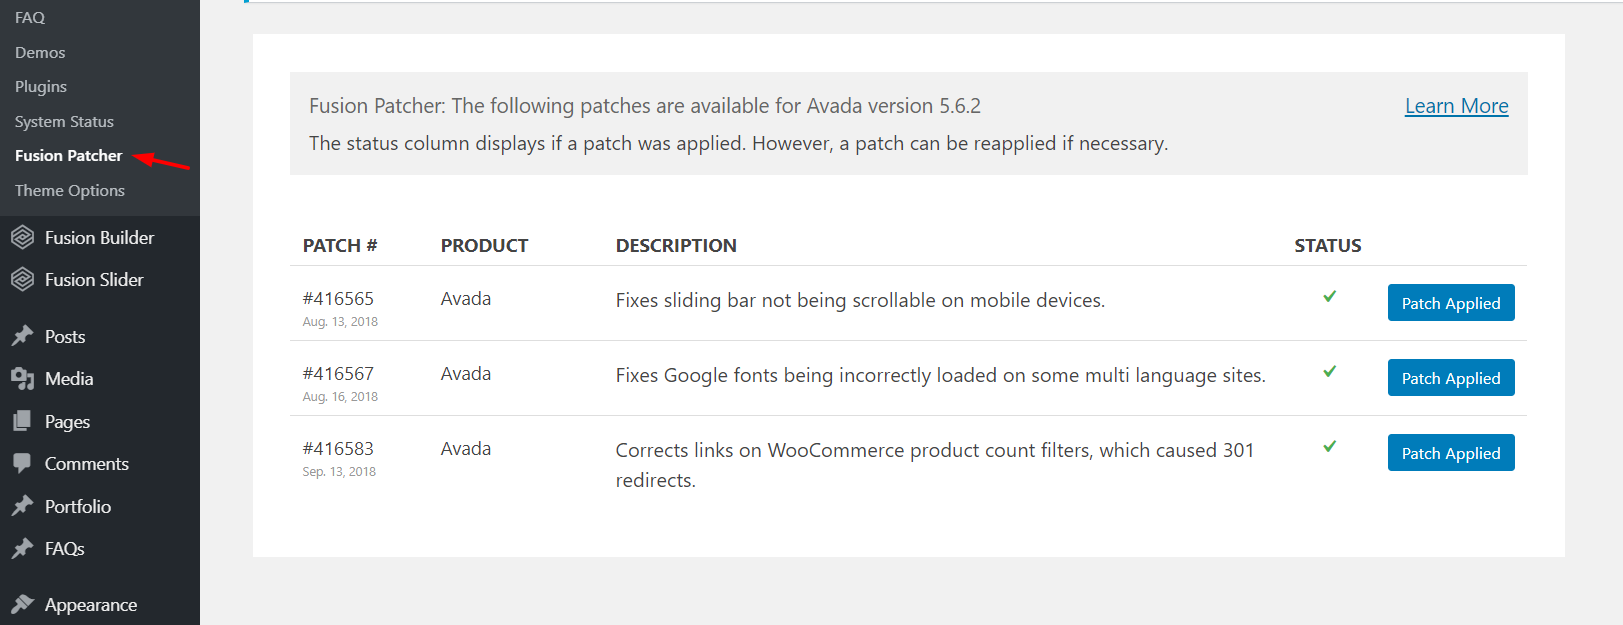Open Fusion Slider via its sidebar icon
Screen dimensions: 1623x625
click(x=22, y=279)
